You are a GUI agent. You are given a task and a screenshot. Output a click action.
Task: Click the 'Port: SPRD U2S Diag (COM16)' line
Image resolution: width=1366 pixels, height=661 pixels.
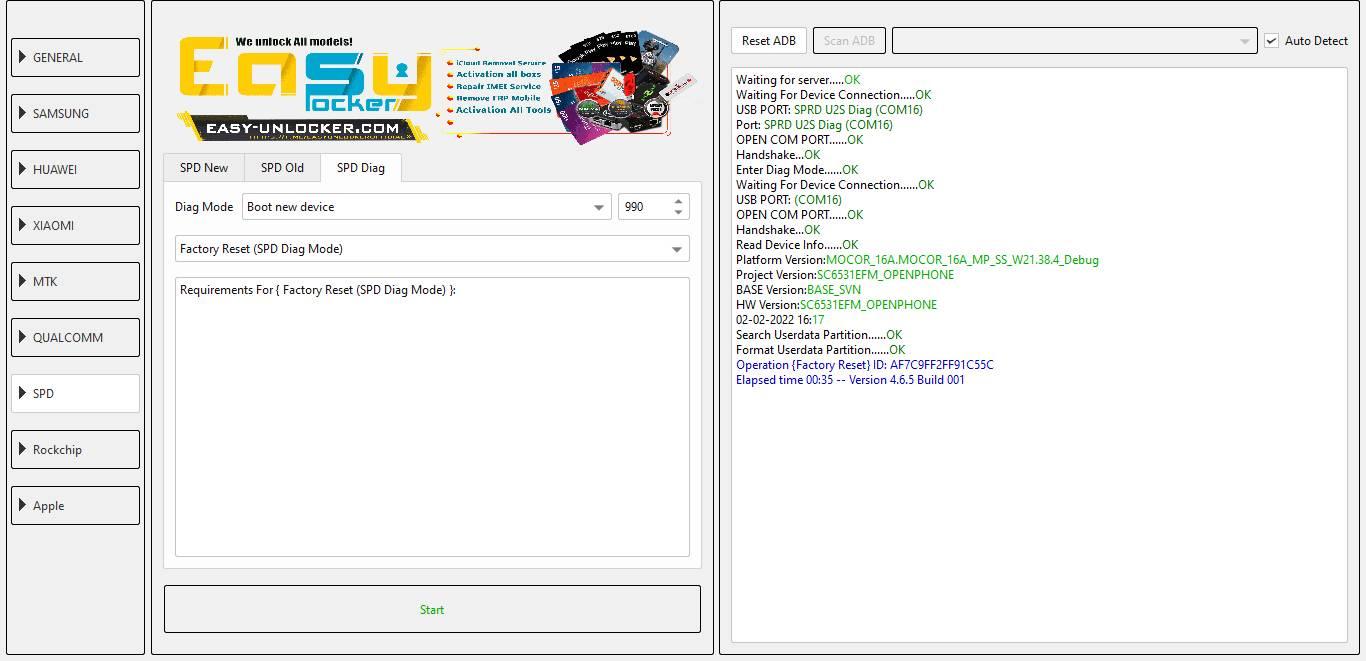coord(814,125)
